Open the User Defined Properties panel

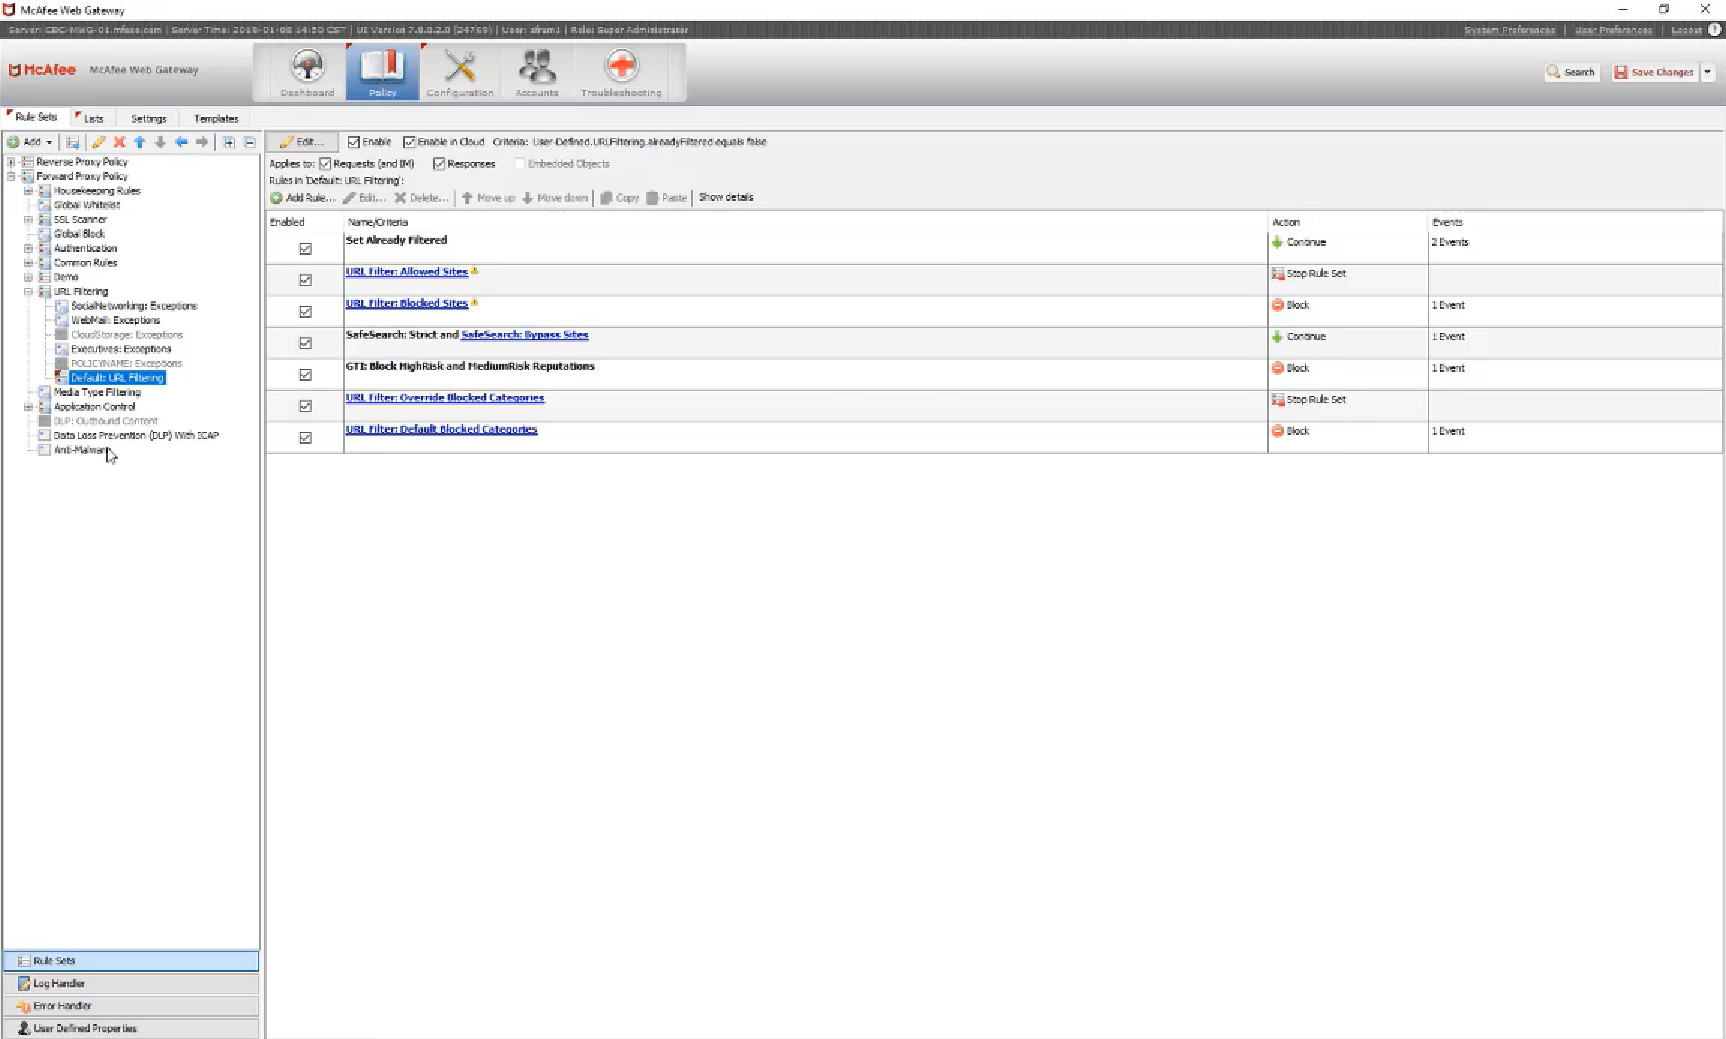coord(131,1028)
